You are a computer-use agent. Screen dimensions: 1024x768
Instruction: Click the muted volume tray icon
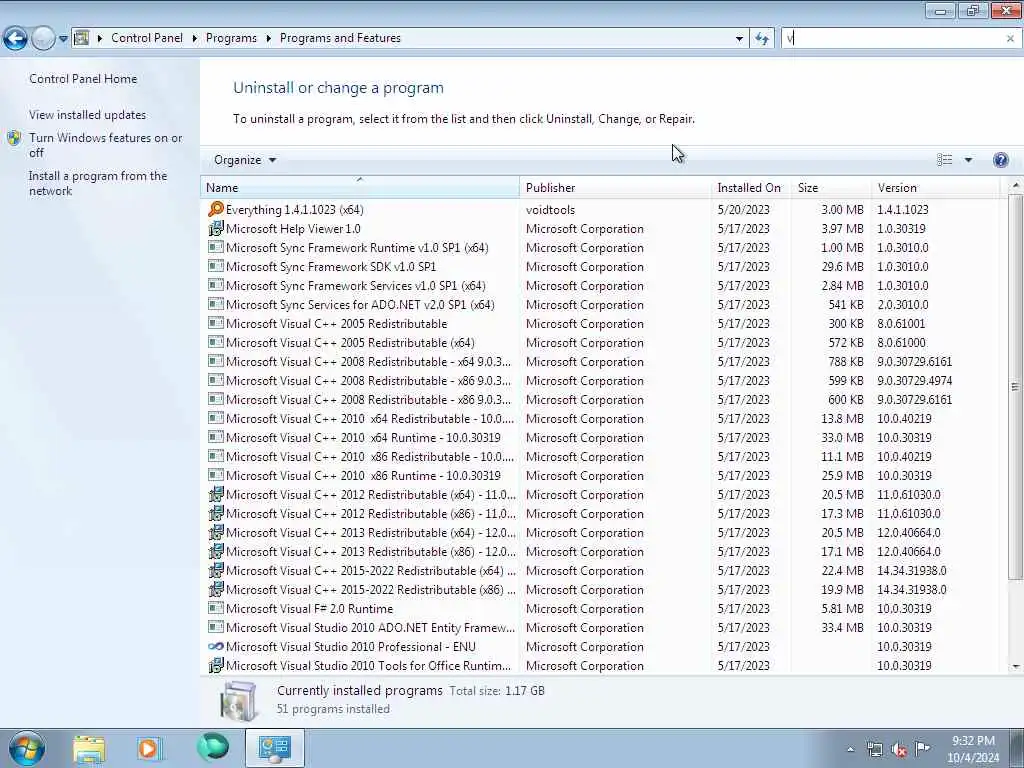coord(899,750)
